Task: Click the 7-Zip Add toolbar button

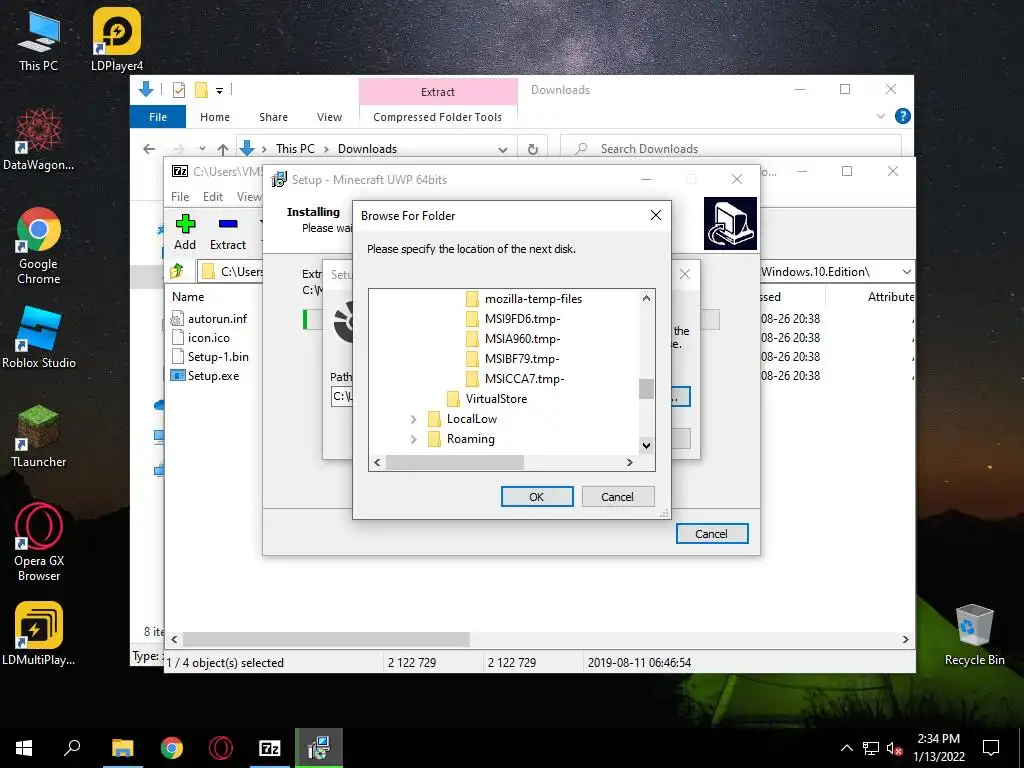Action: [185, 232]
